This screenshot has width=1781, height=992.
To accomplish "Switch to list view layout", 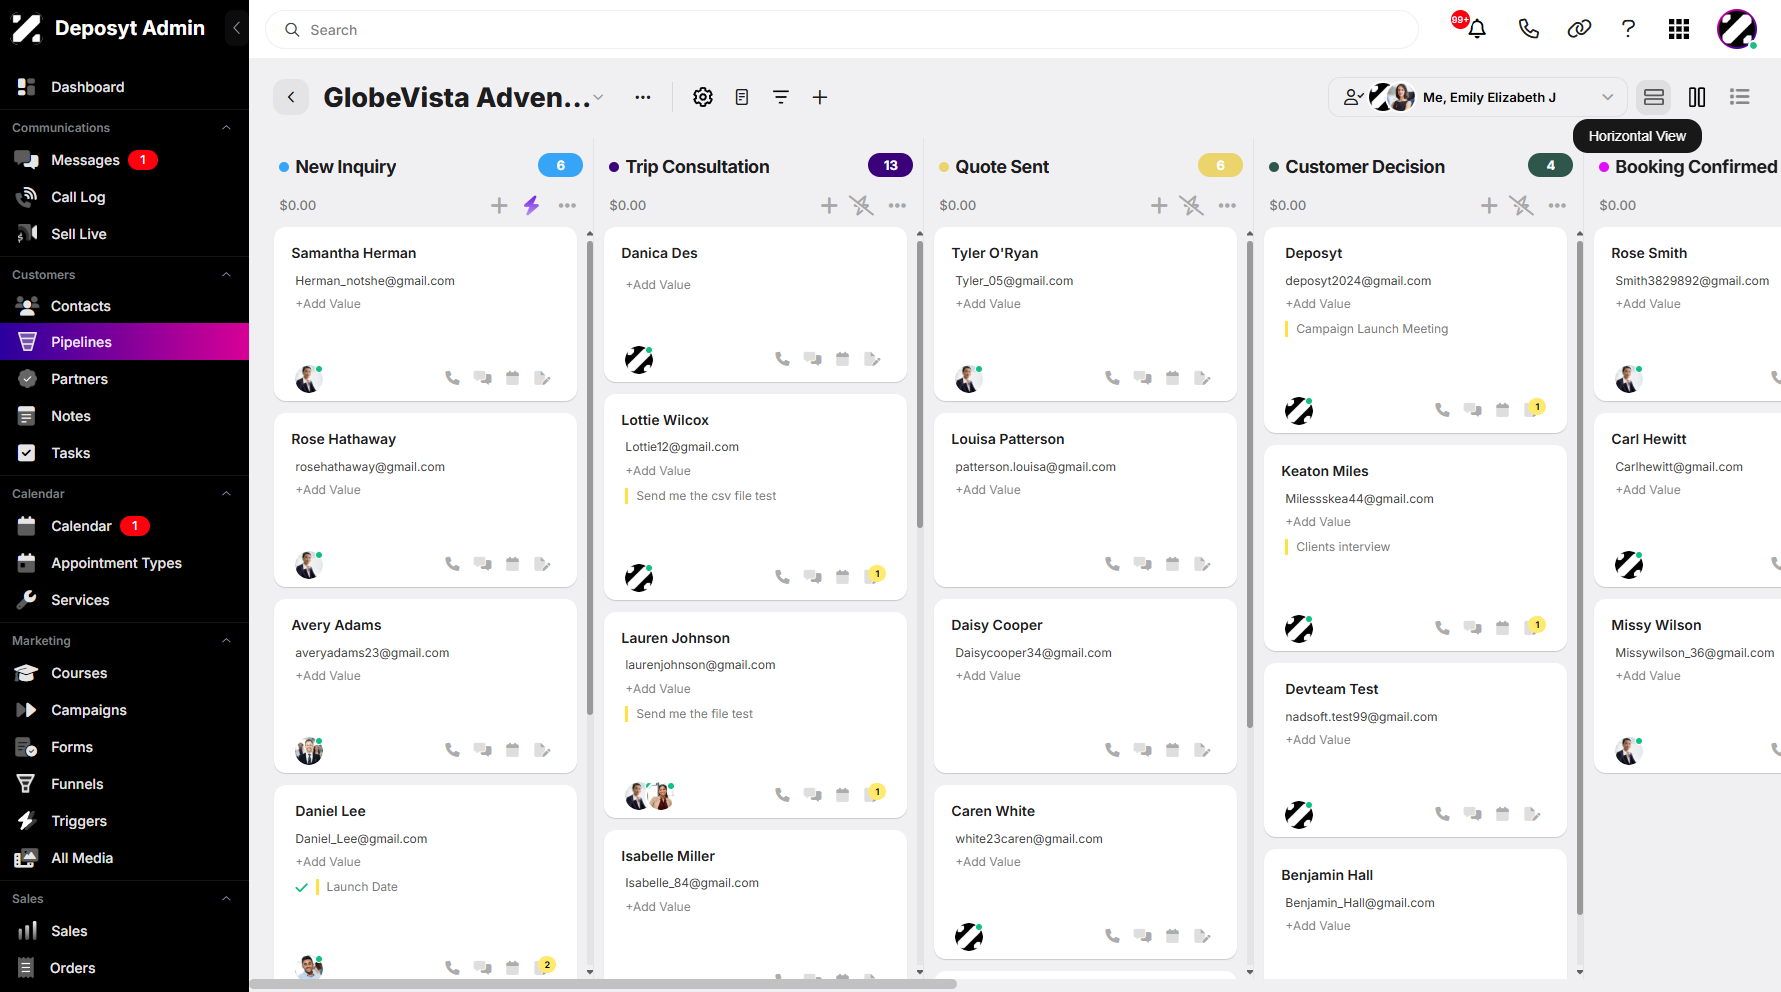I will pyautogui.click(x=1740, y=97).
